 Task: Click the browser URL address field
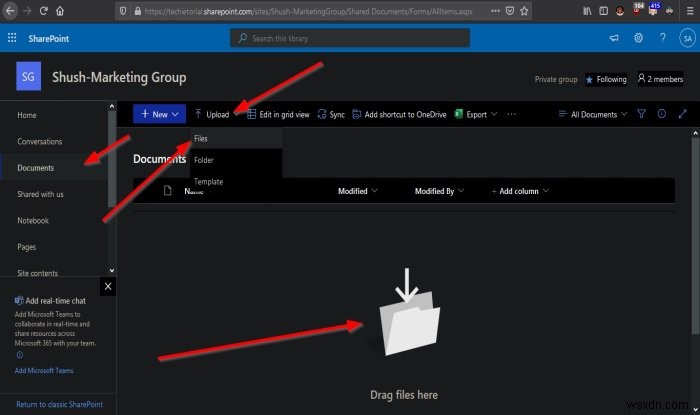tap(308, 12)
